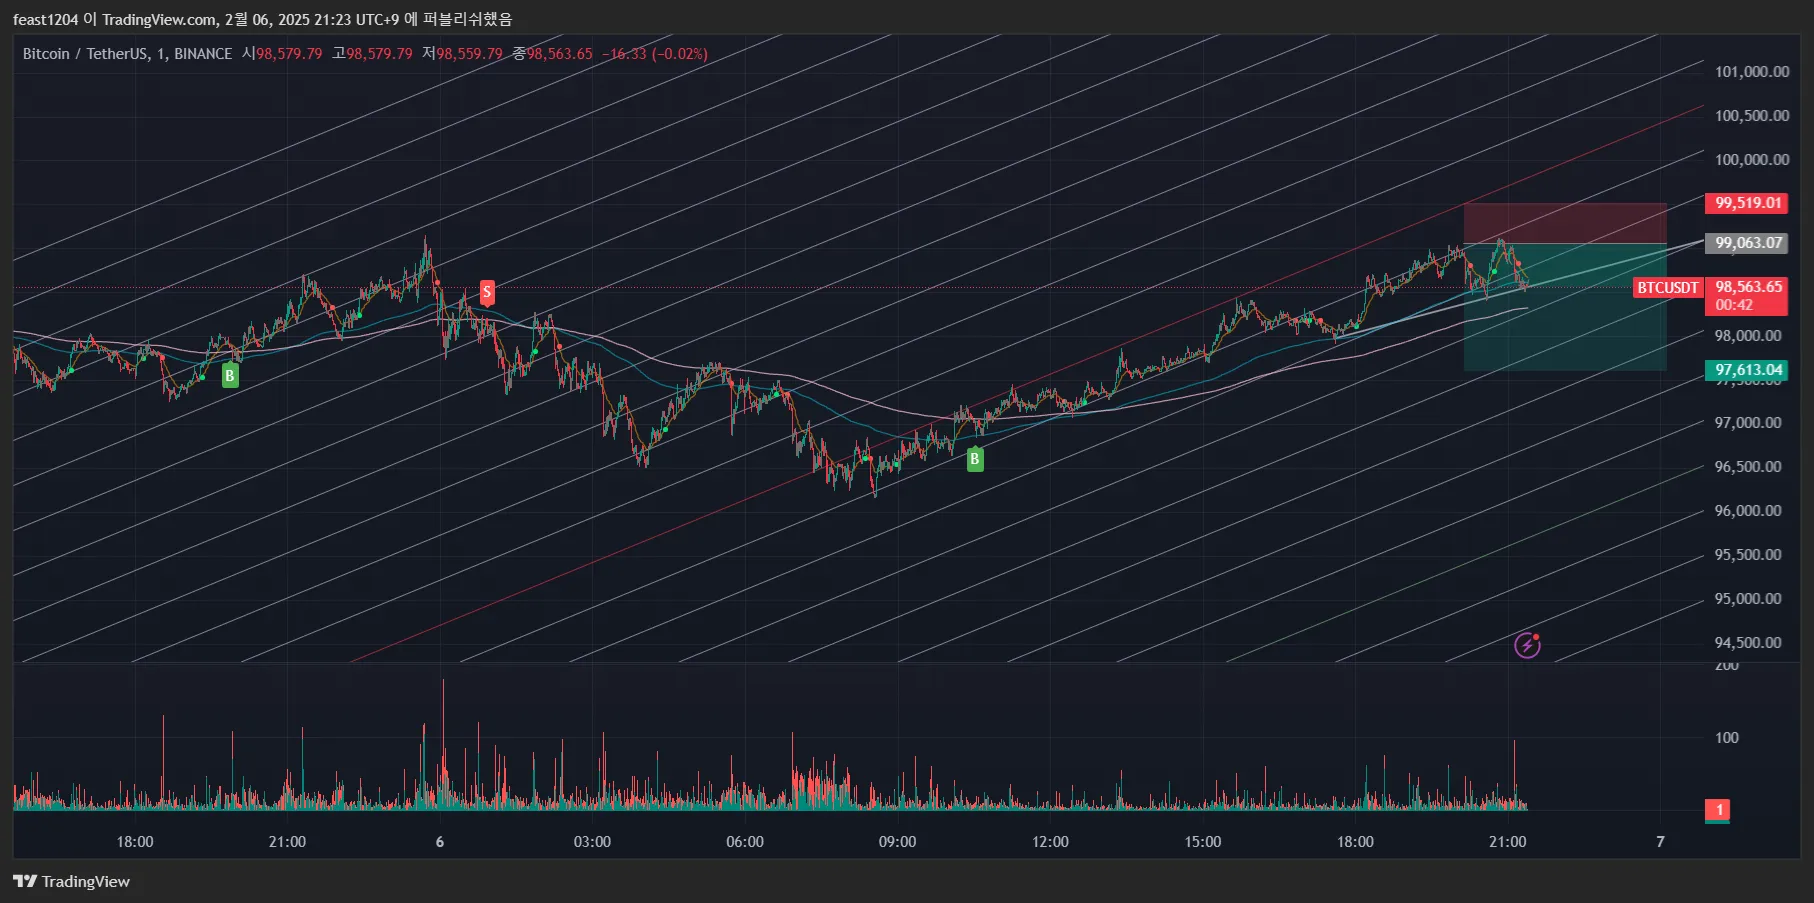Click the feast1204 publish header text
The width and height of the screenshot is (1814, 903).
coord(262,19)
